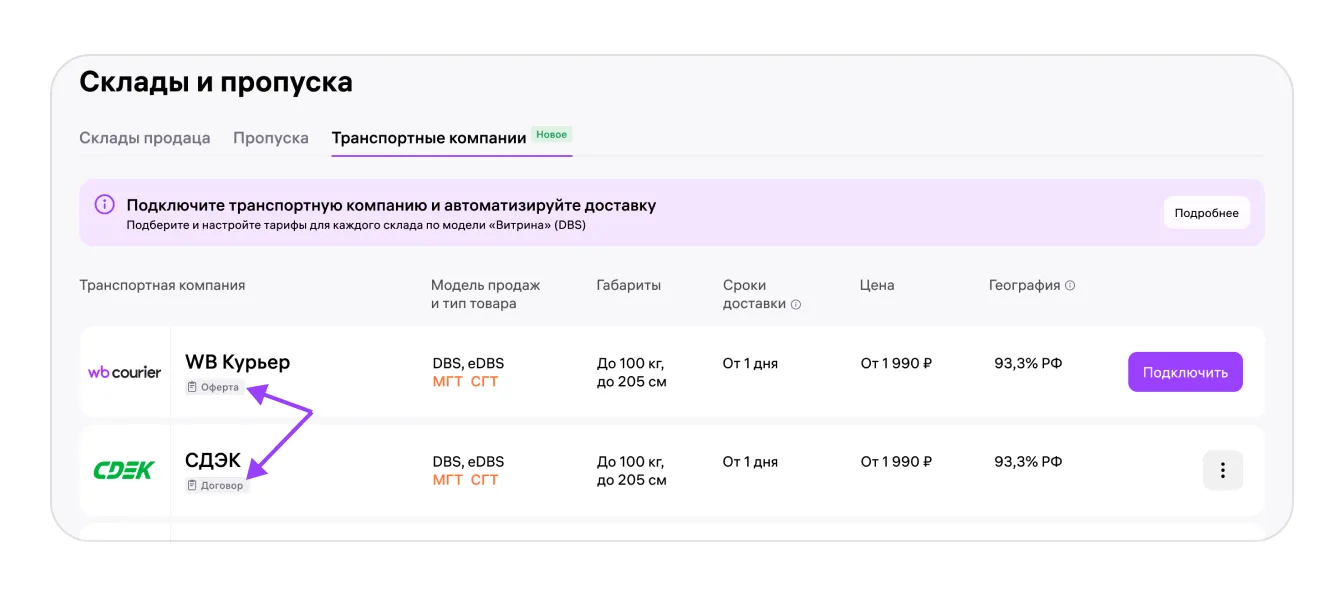This screenshot has height=596, width=1344.
Task: Open the Договор link under СДЭК
Action: (x=215, y=486)
